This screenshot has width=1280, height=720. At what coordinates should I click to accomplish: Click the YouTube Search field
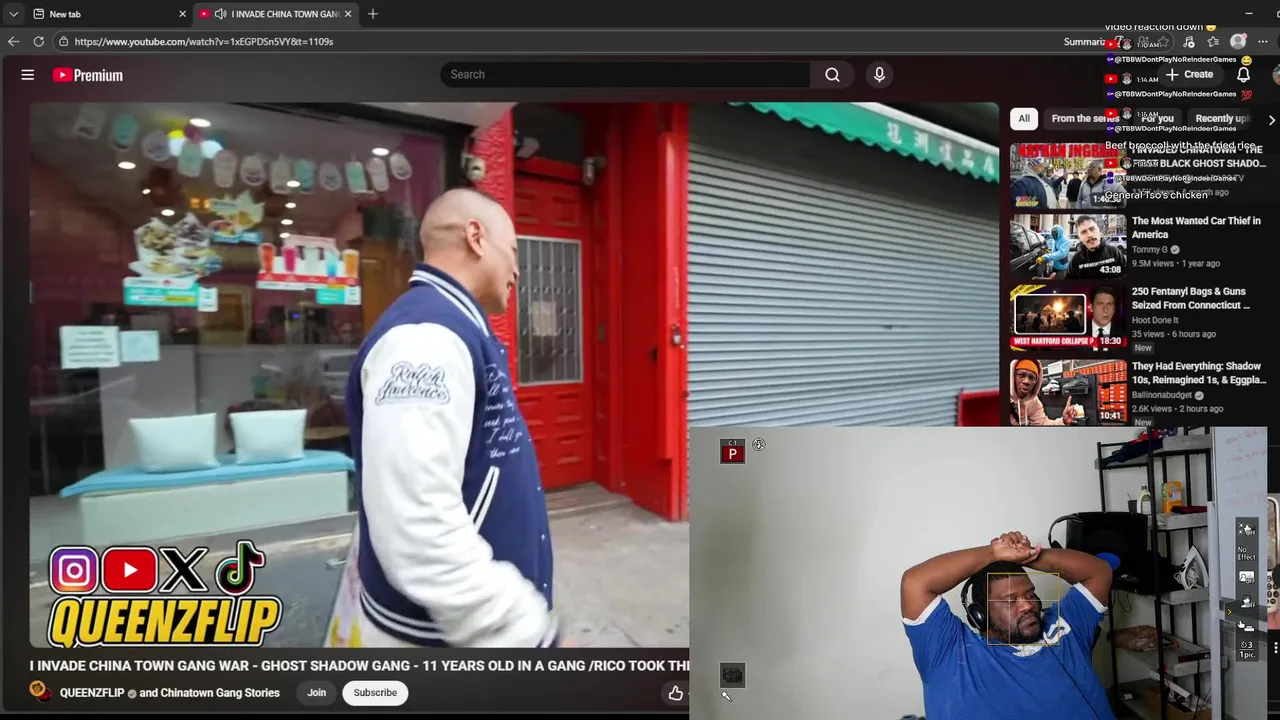[x=625, y=75]
